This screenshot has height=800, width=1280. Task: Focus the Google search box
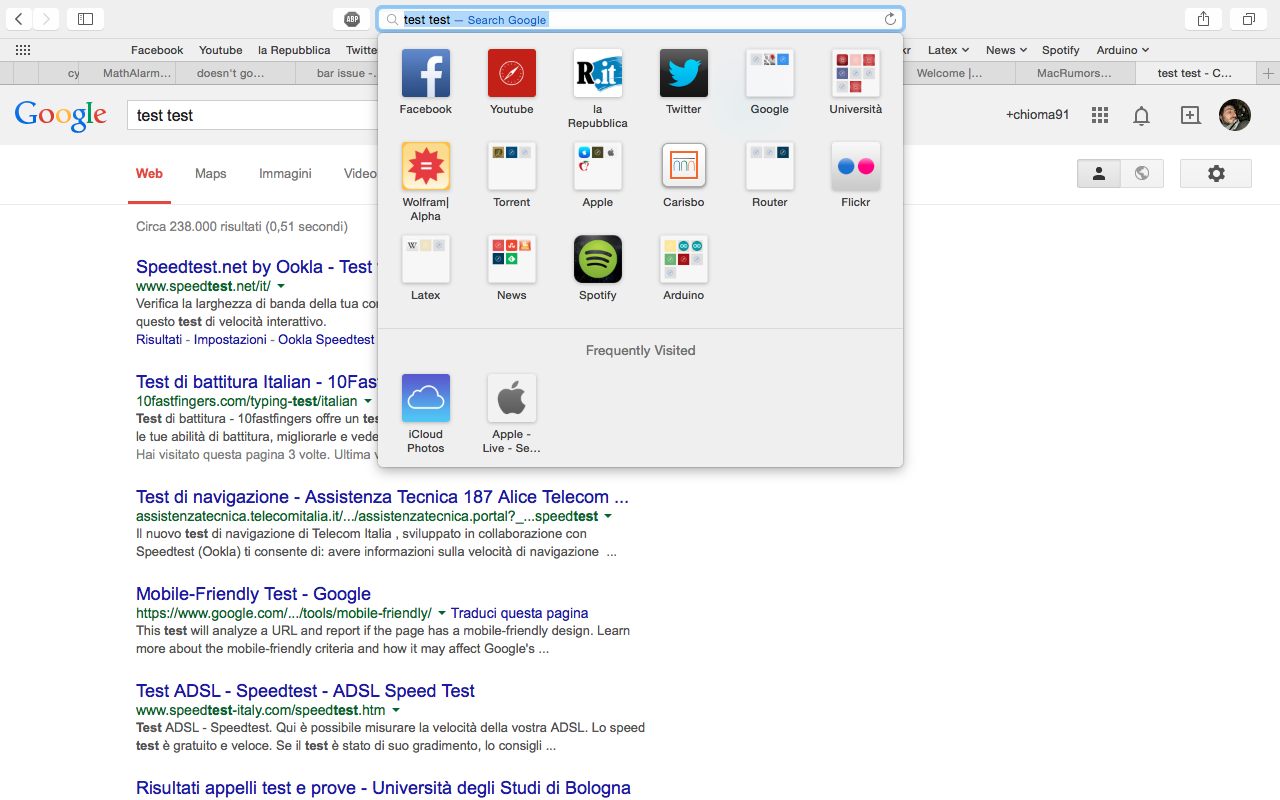tap(252, 115)
